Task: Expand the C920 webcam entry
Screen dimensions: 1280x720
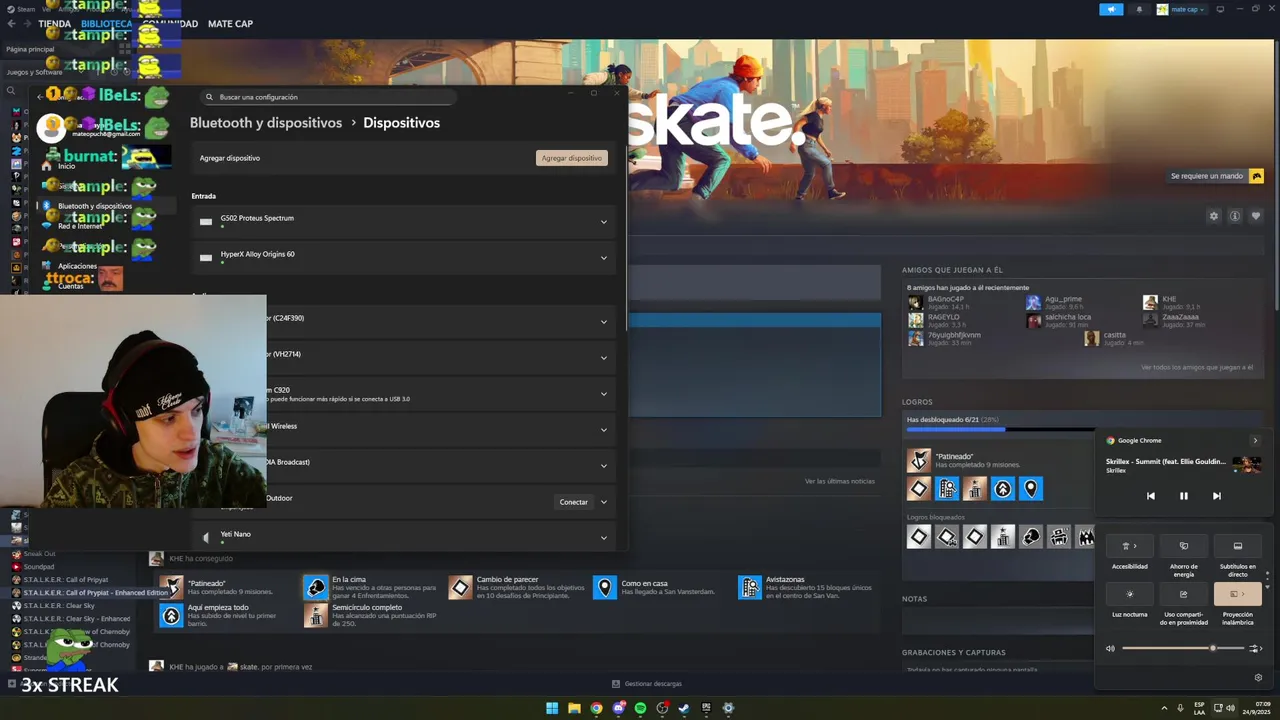Action: pos(604,394)
